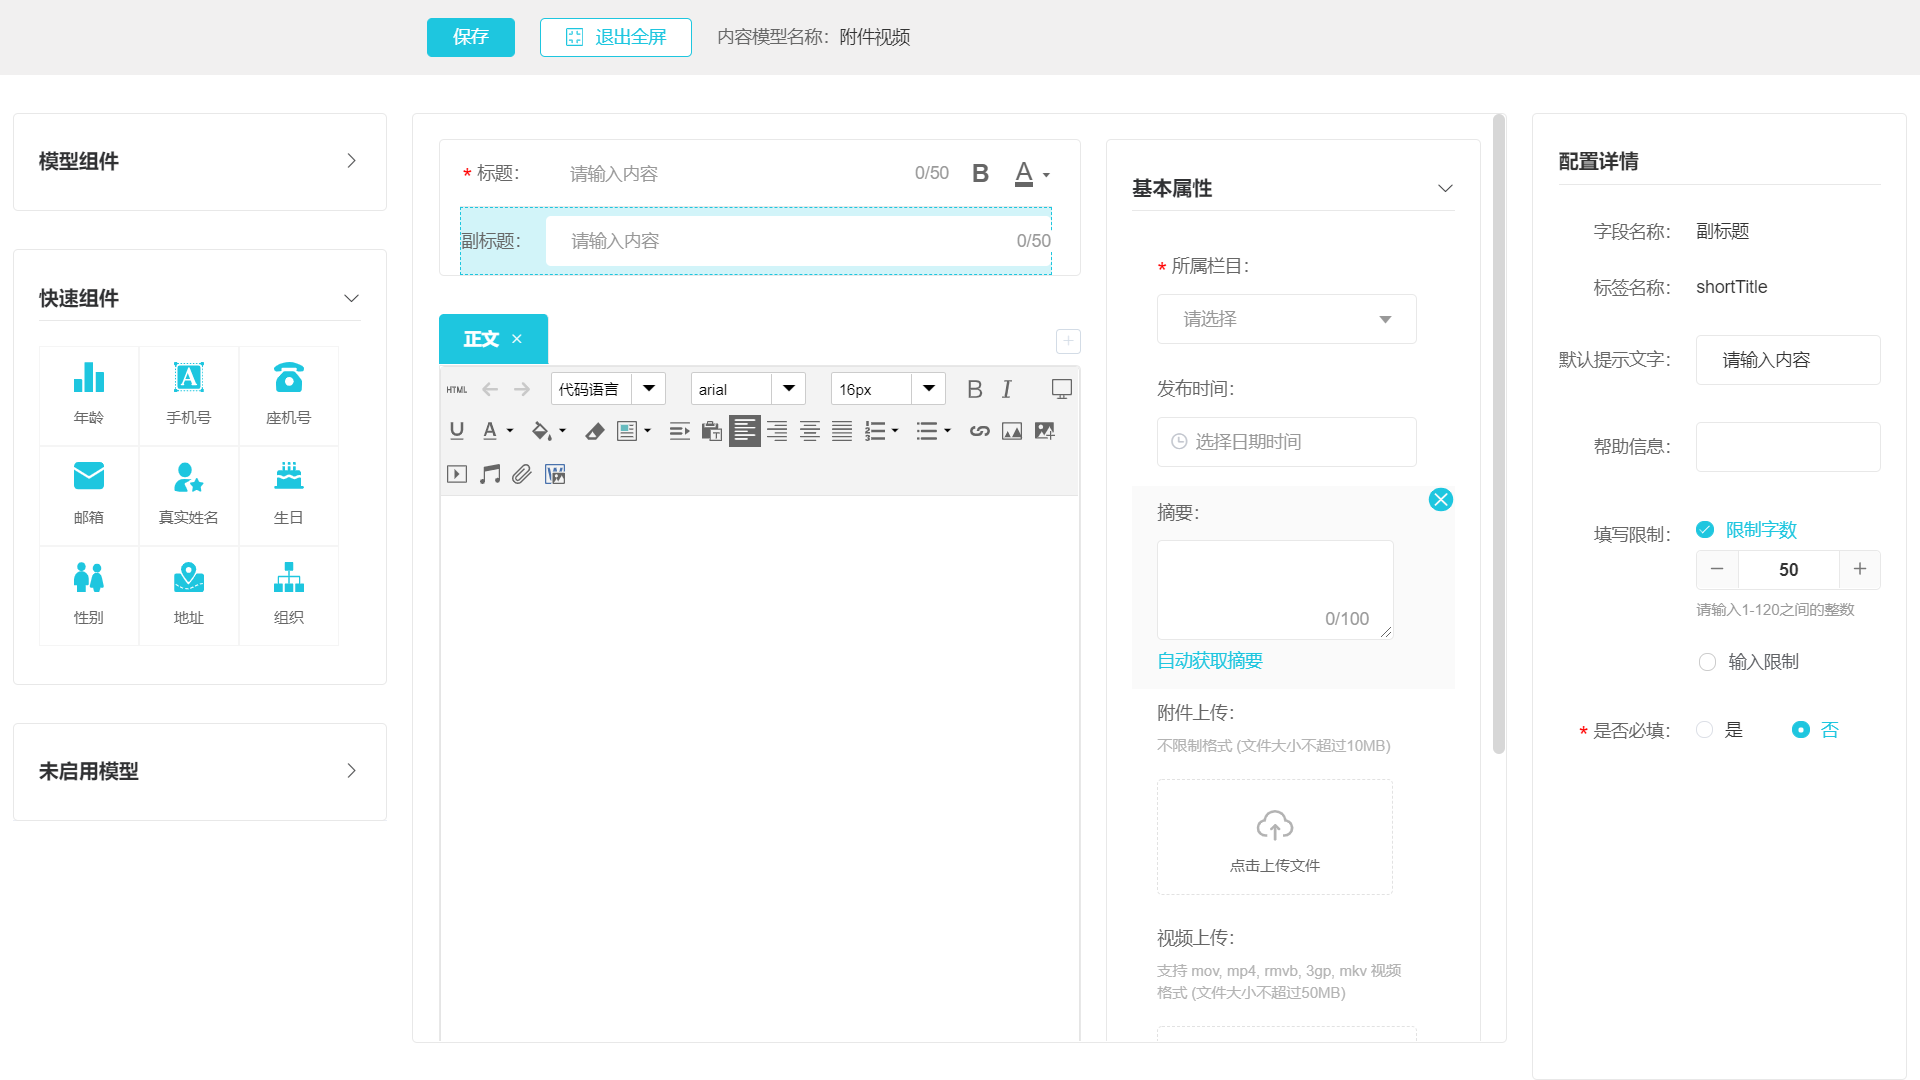Click the 发布时间 date time field
Viewport: 1920px width, 1080px height.
[1286, 442]
